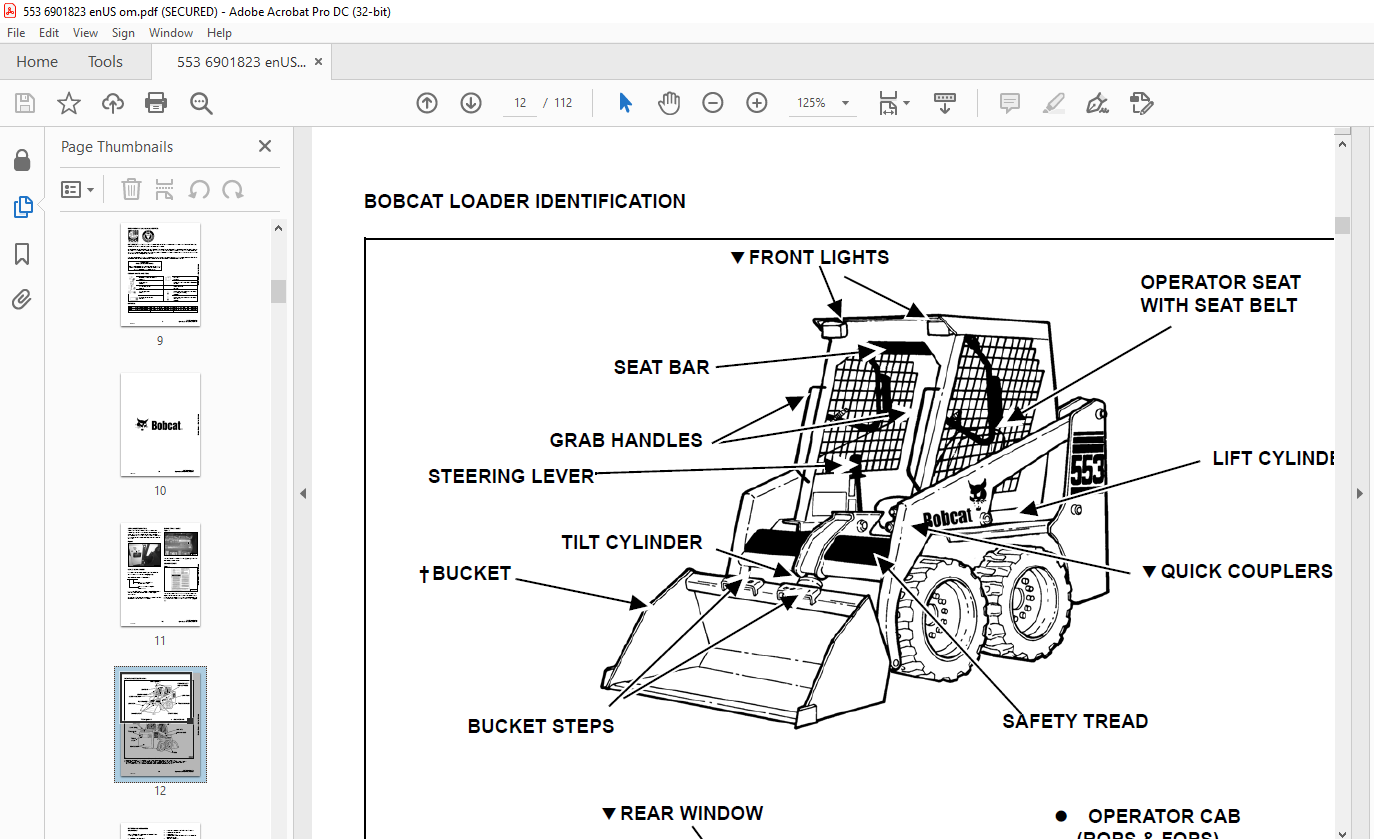Click the Save file icon

[x=25, y=103]
